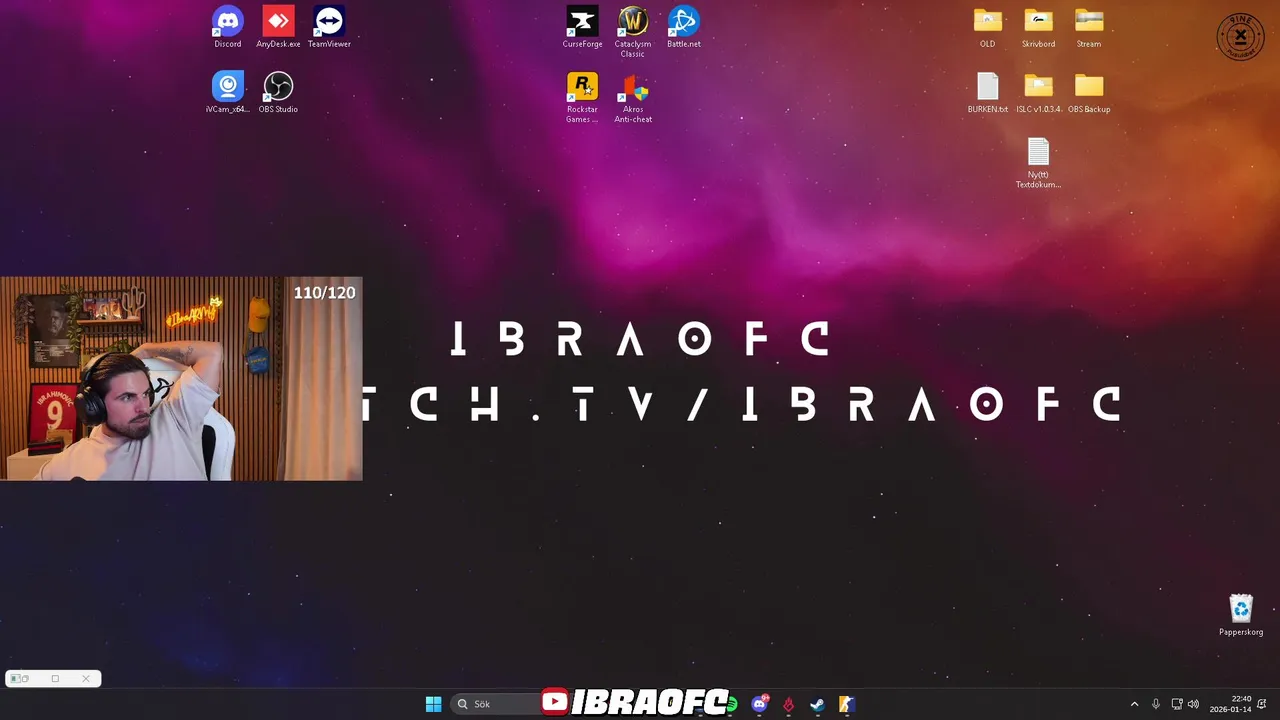Open the Battle.net shortcut
Viewport: 1280px width, 720px height.
pos(684,27)
